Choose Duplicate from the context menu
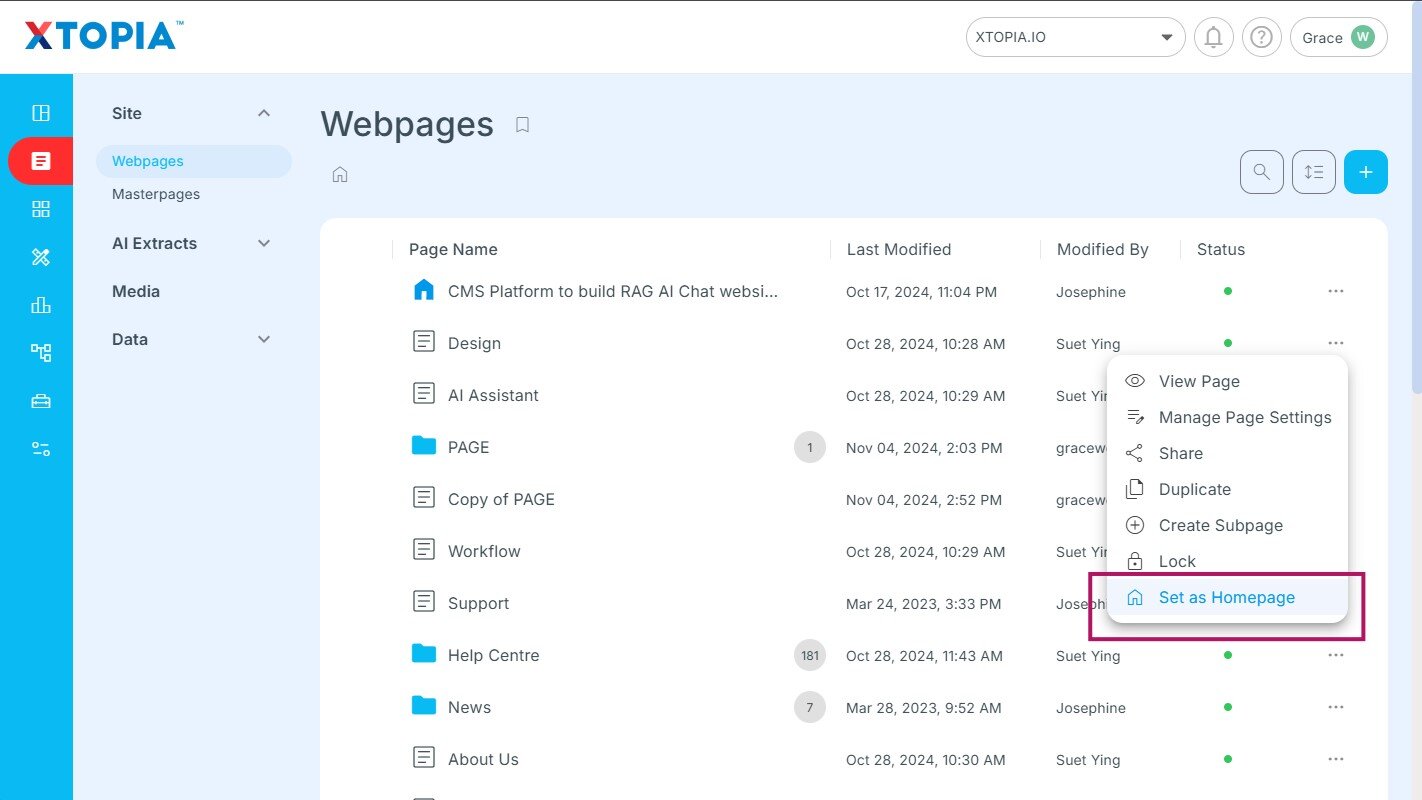 coord(1194,490)
